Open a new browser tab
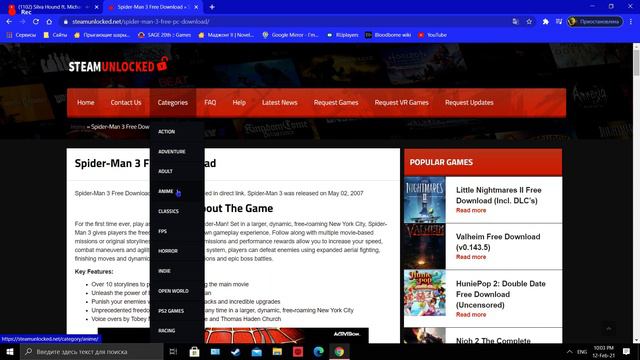Image resolution: width=640 pixels, height=360 pixels. click(x=212, y=7)
